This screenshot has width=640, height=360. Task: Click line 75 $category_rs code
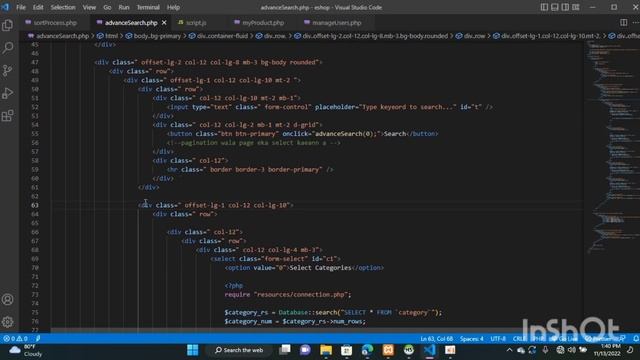tap(333, 313)
